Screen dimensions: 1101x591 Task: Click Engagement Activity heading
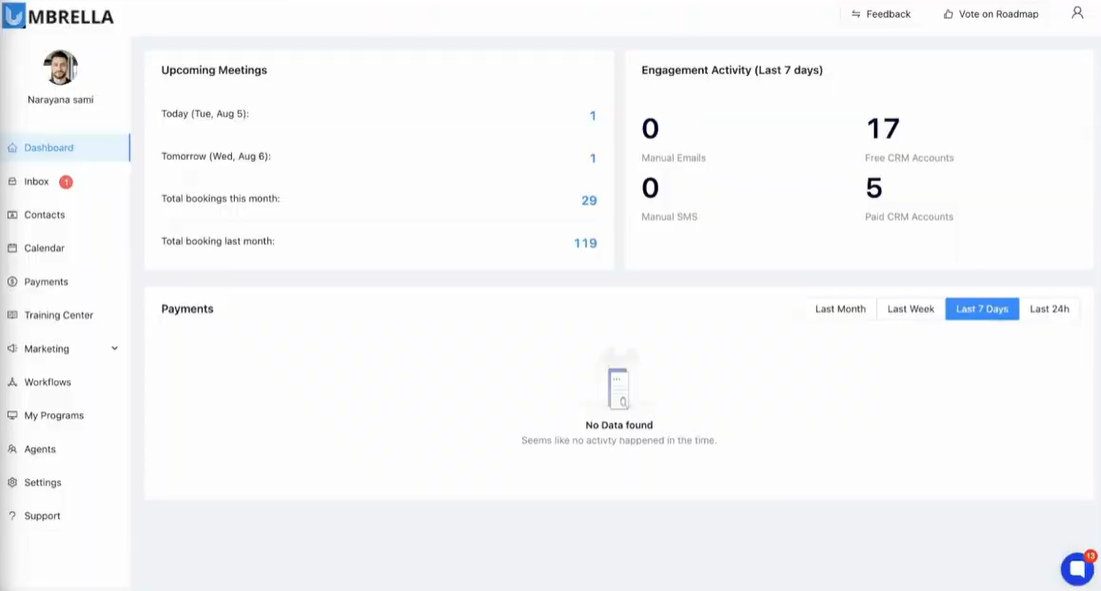pos(732,70)
